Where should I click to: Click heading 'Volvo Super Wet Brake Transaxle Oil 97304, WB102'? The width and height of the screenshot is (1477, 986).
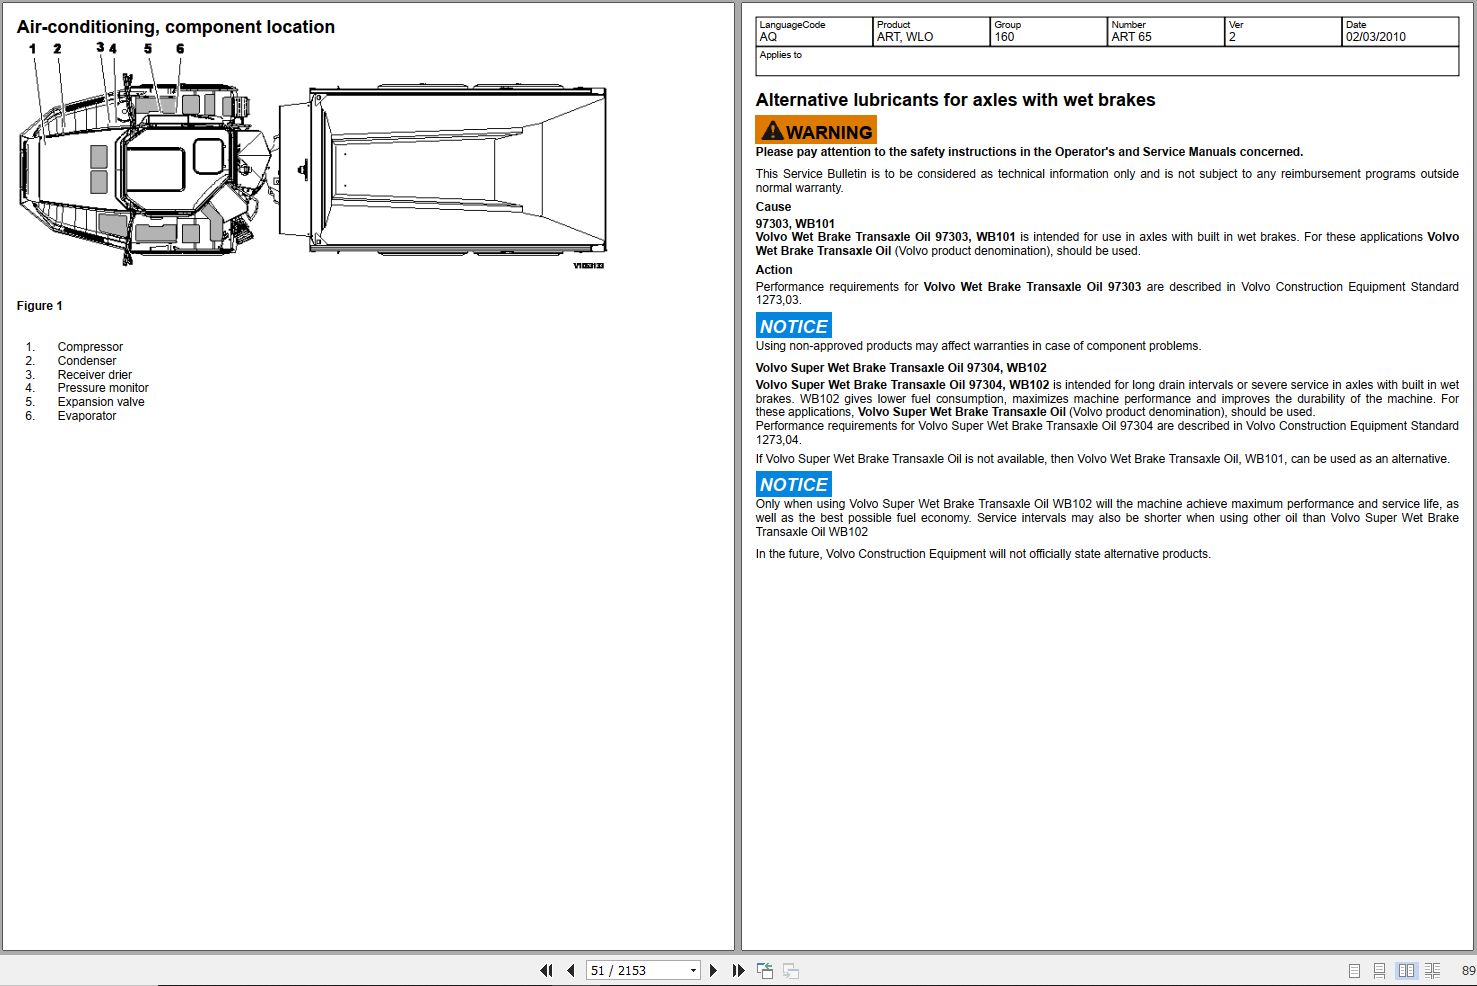901,368
